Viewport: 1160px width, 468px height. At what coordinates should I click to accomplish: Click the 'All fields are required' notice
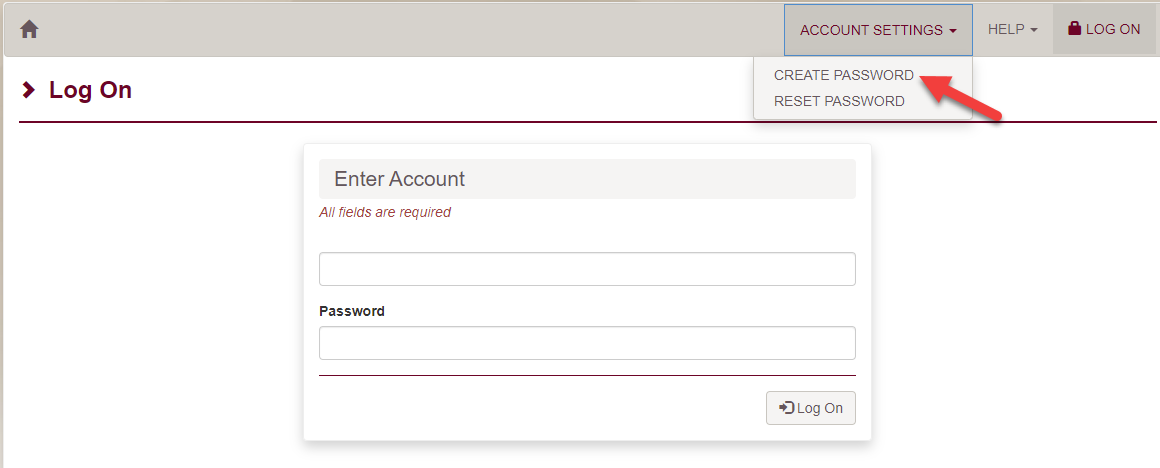[385, 212]
